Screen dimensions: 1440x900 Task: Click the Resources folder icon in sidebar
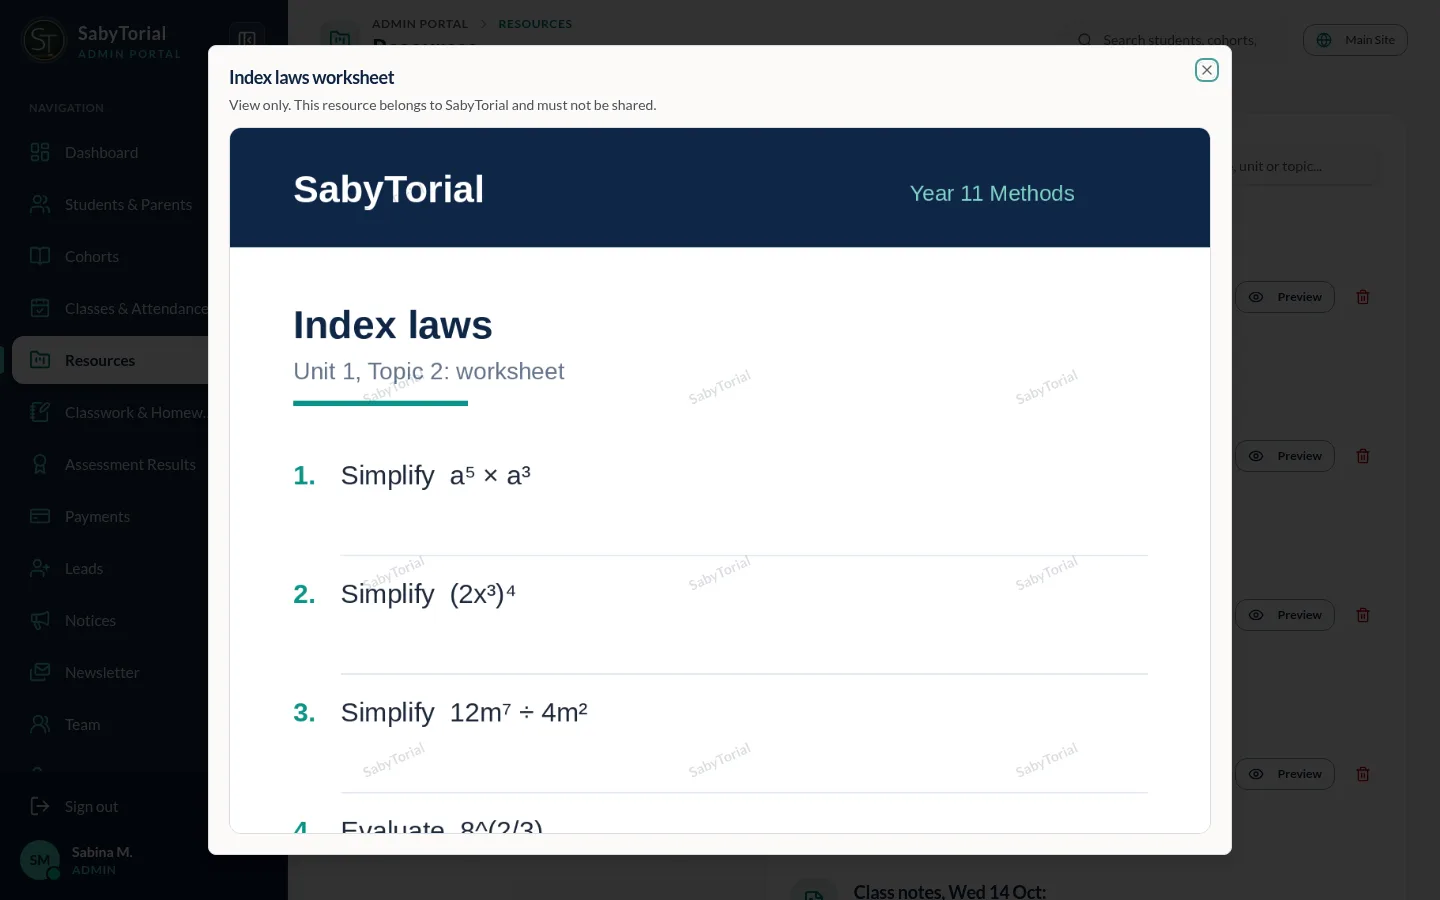[40, 360]
